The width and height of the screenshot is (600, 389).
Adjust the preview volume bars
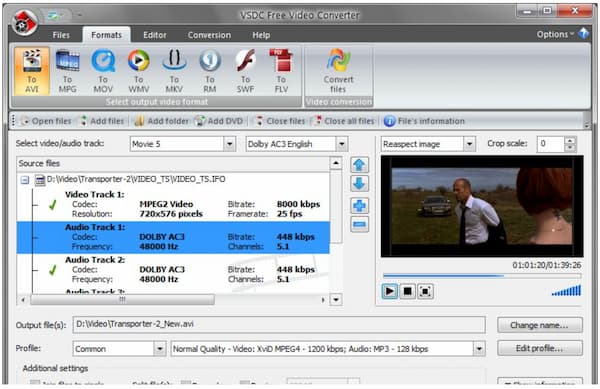click(x=566, y=291)
